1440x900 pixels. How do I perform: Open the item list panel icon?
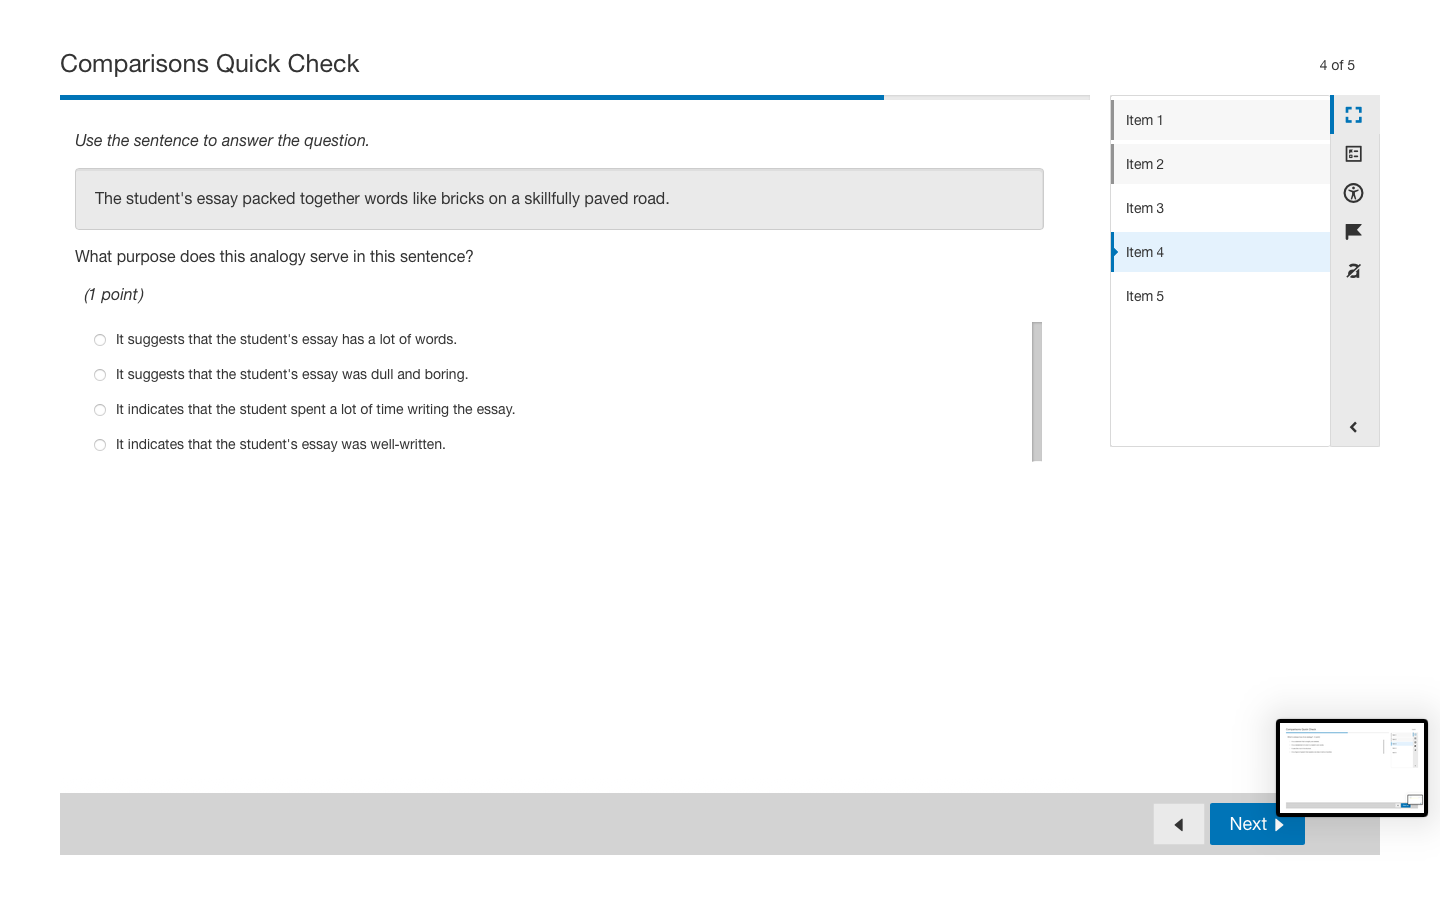click(x=1353, y=154)
